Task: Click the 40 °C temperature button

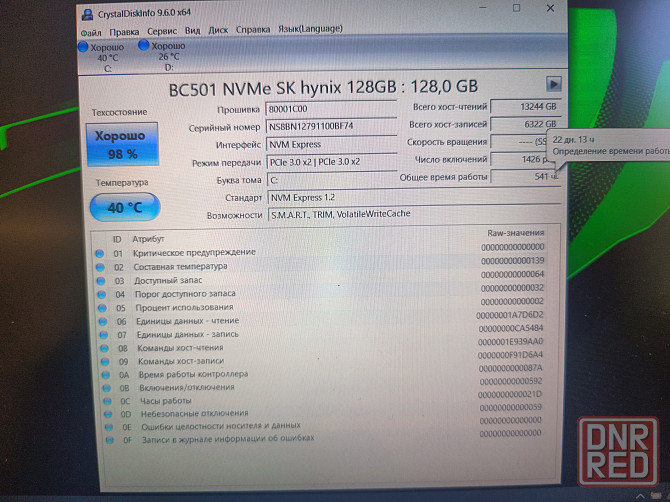Action: pyautogui.click(x=125, y=207)
